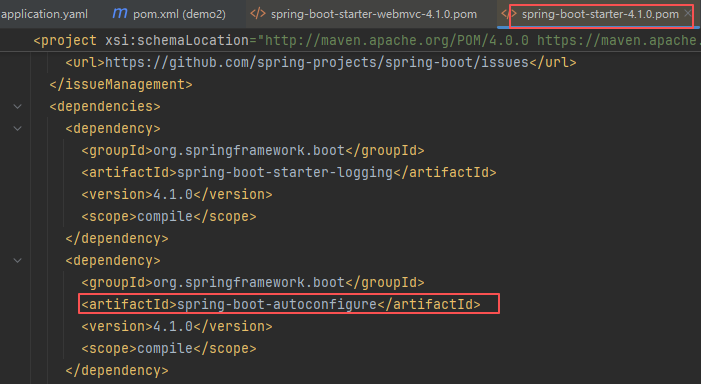
Task: Click artifactId spring-boot-starter-logging line
Action: point(289,172)
